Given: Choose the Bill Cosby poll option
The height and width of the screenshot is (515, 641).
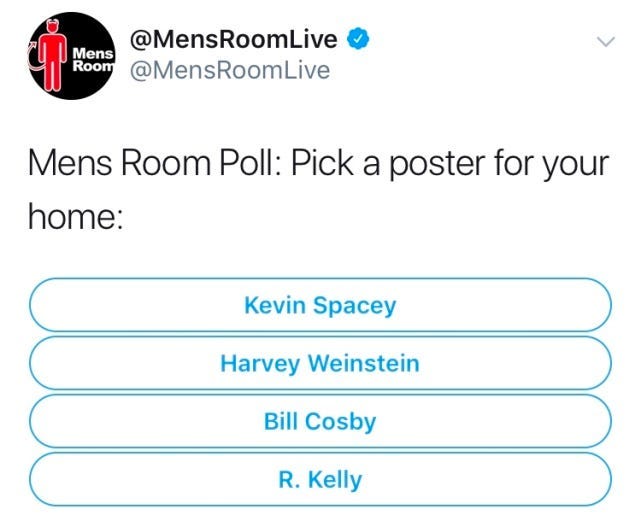Looking at the screenshot, I should point(320,421).
